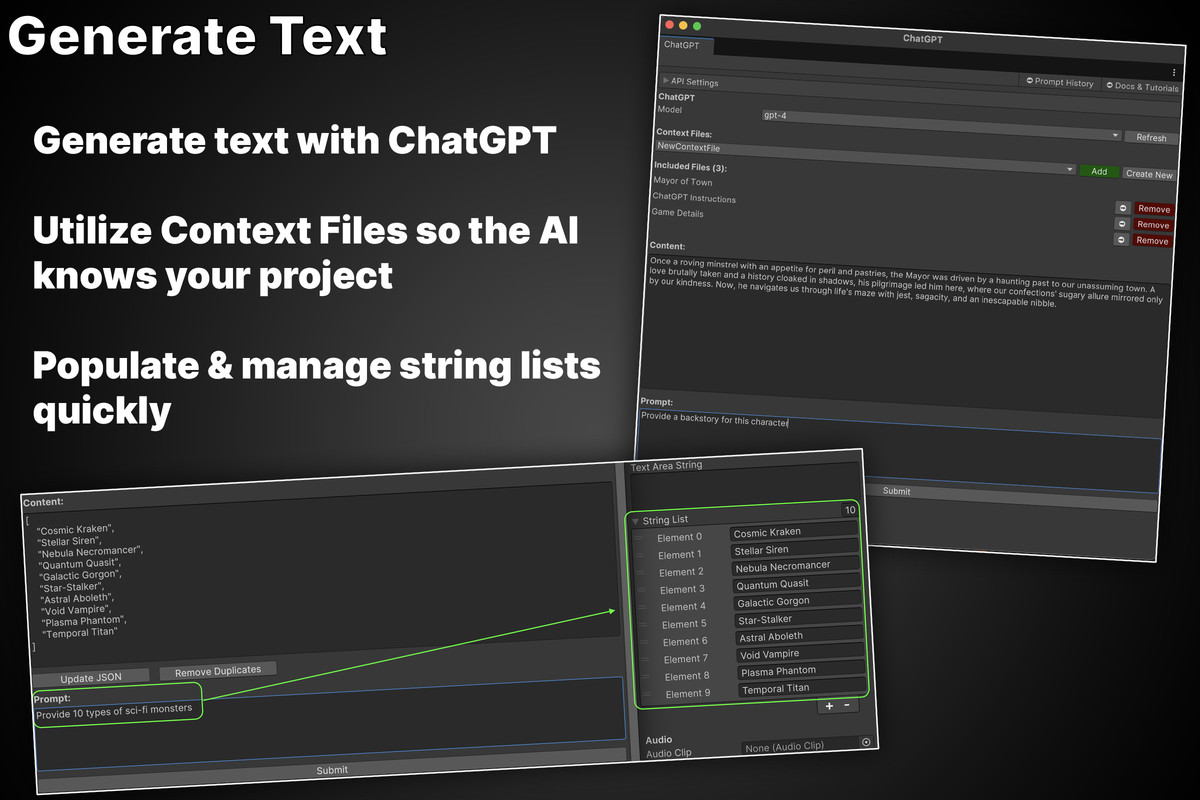Grab the drag handle of Element 9

[647, 693]
